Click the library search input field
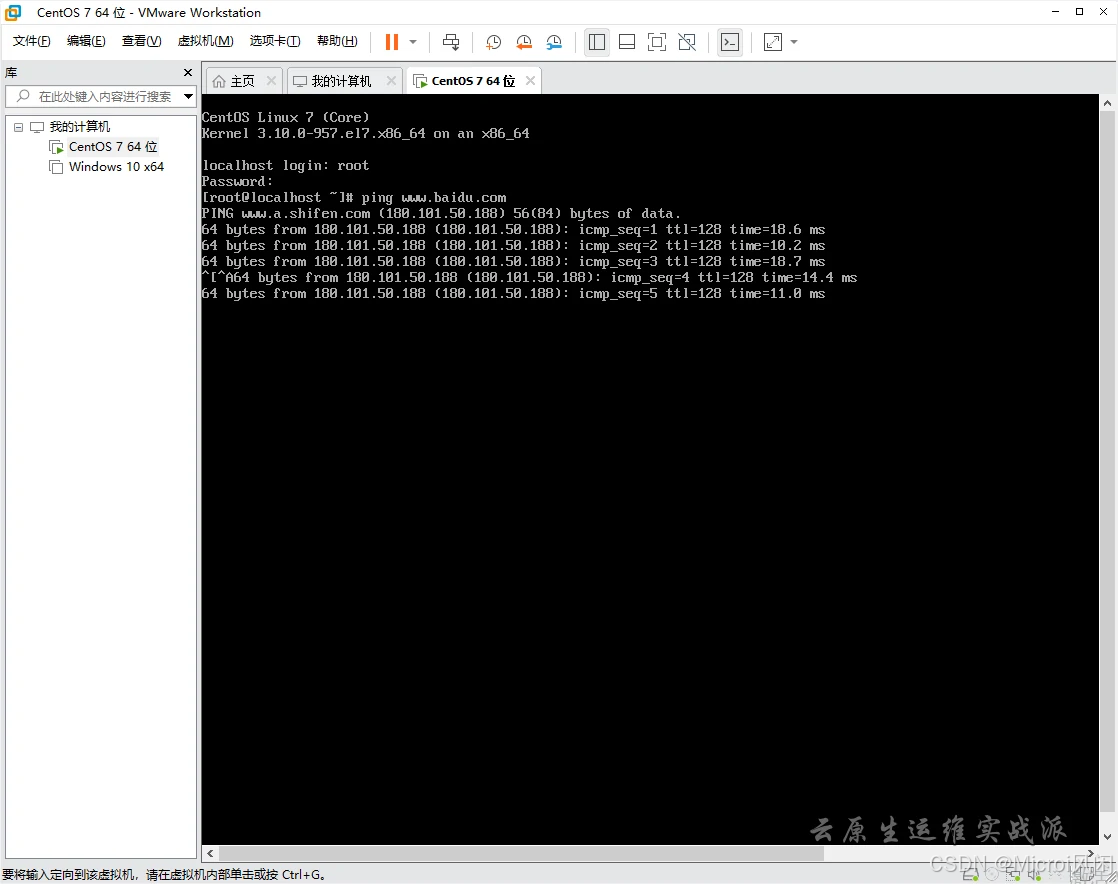This screenshot has height=884, width=1118. click(x=100, y=96)
